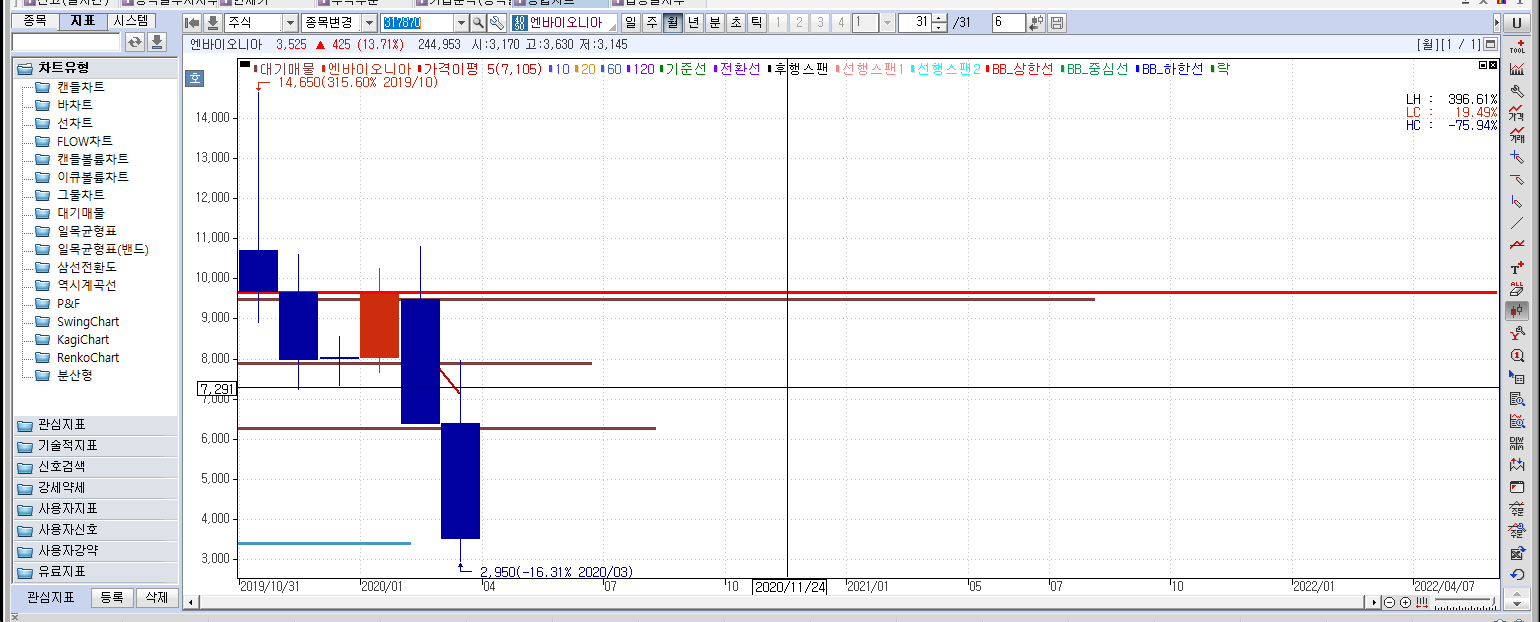Screen dimensions: 1540x622
Task: Click the jump-to-first arrow icon in toolbar
Action: pos(193,23)
